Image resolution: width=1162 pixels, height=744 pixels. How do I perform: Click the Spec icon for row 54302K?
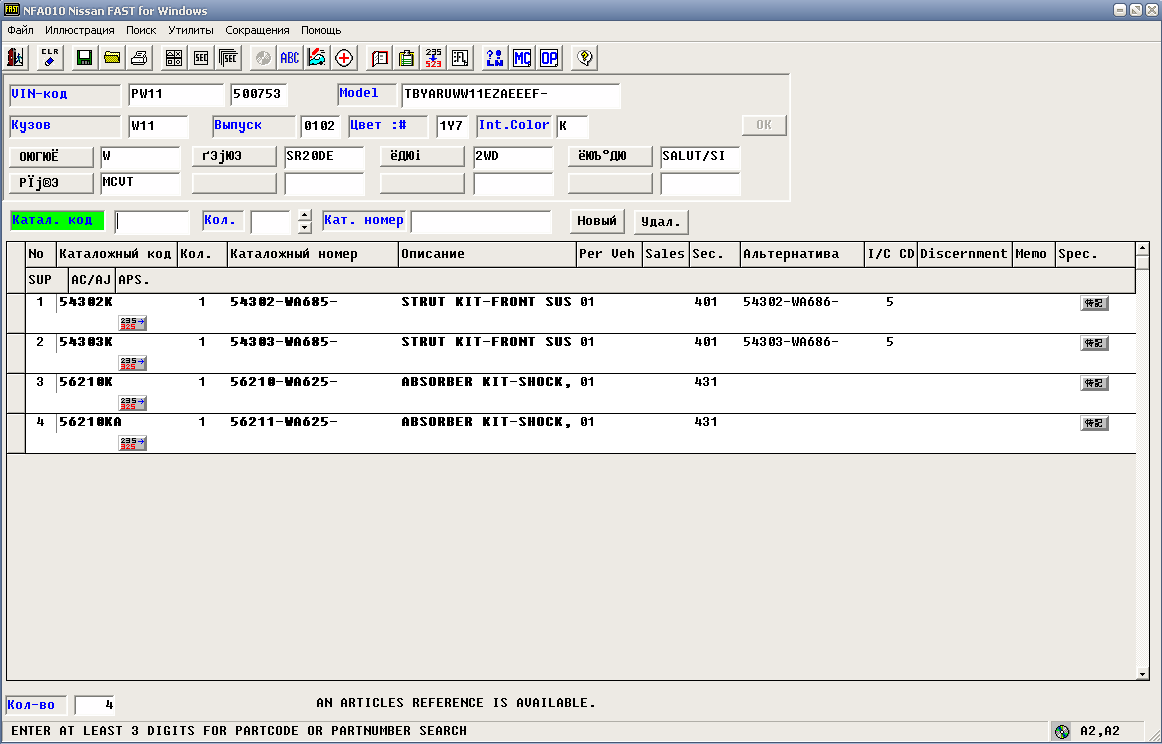coord(1095,303)
